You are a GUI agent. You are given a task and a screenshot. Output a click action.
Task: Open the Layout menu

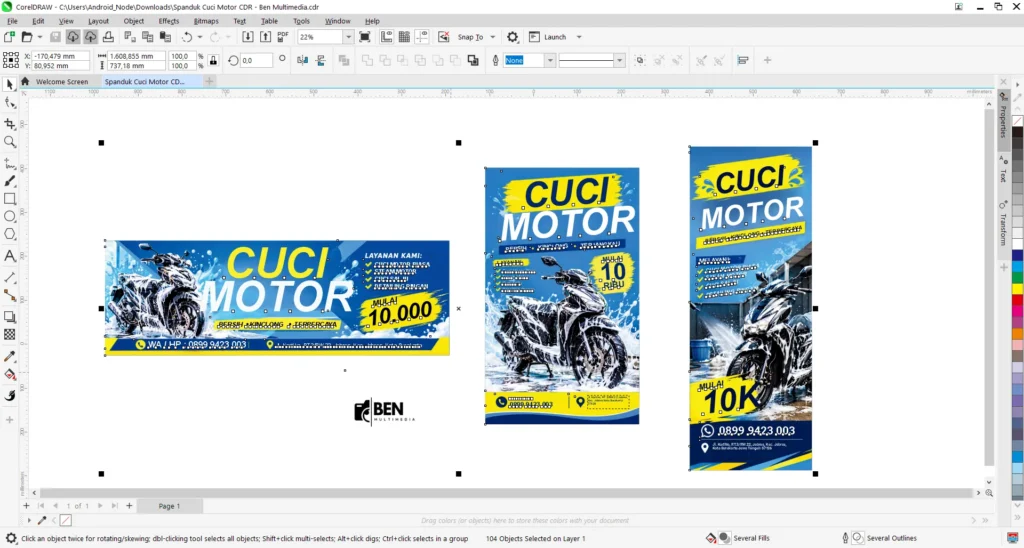click(x=99, y=21)
